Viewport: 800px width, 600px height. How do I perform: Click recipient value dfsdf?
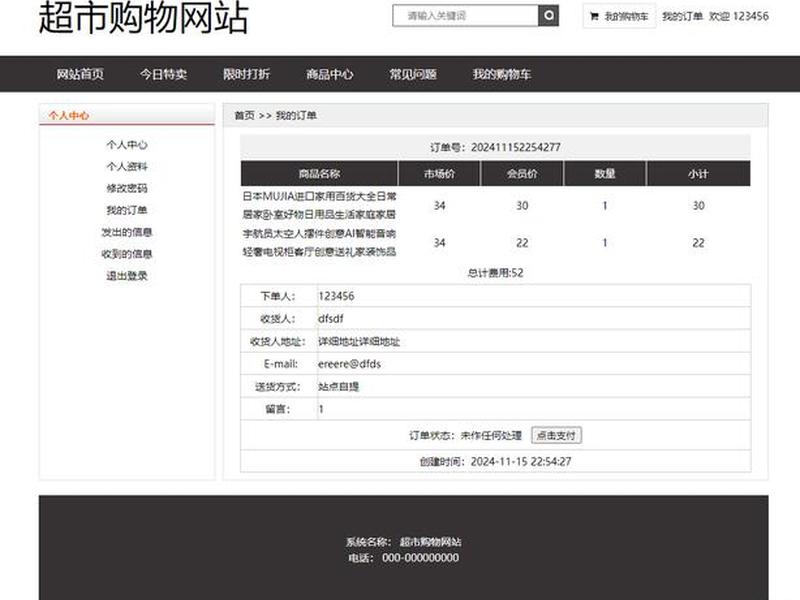331,318
